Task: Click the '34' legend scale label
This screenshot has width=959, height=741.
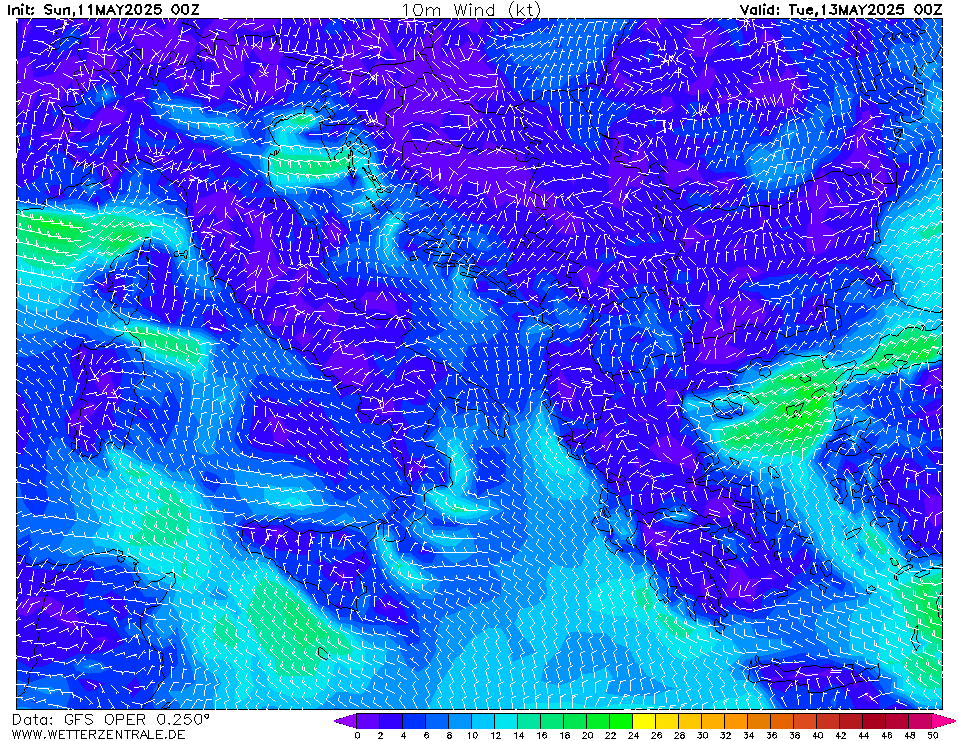Action: point(749,735)
